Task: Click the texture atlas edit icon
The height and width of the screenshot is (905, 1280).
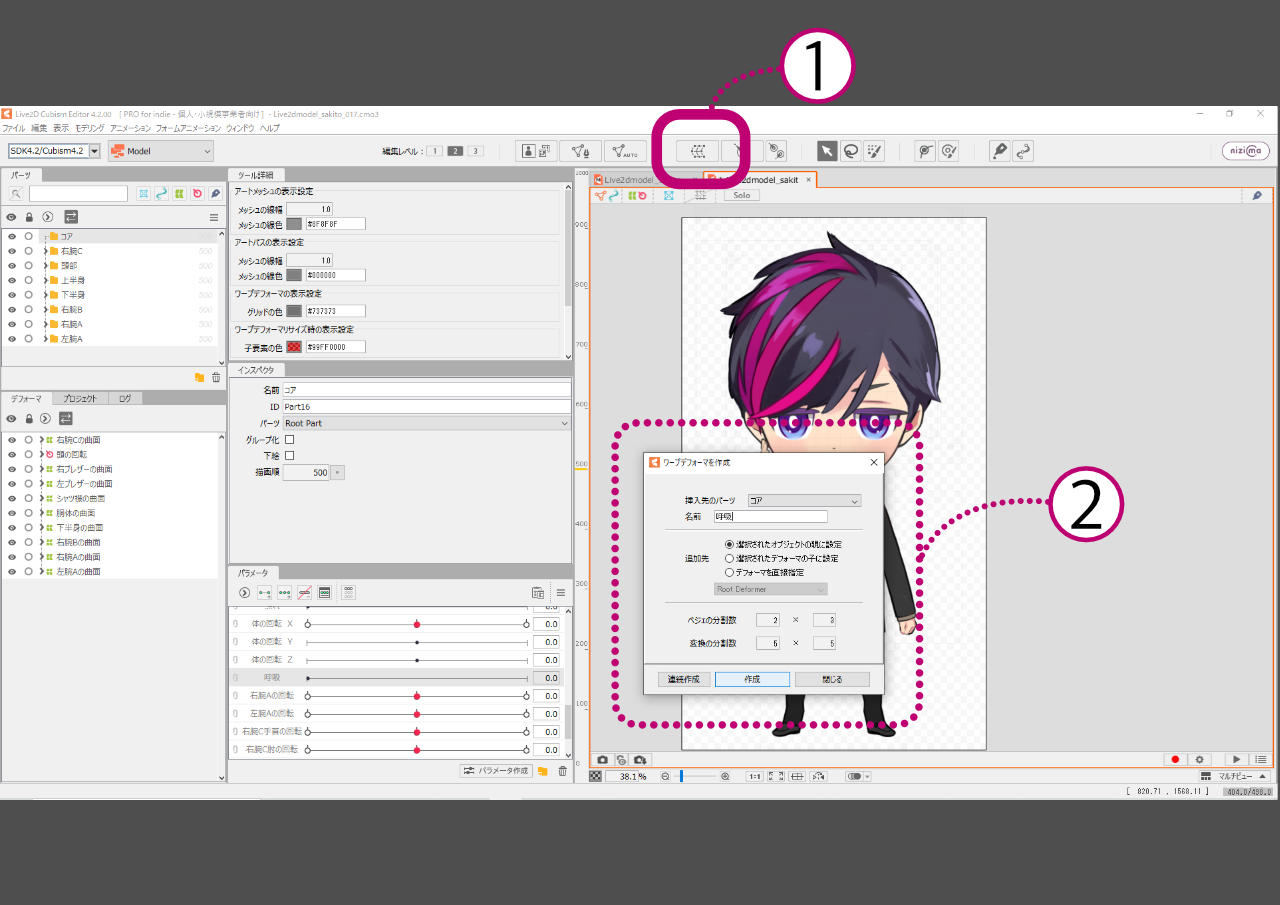Action: [537, 151]
